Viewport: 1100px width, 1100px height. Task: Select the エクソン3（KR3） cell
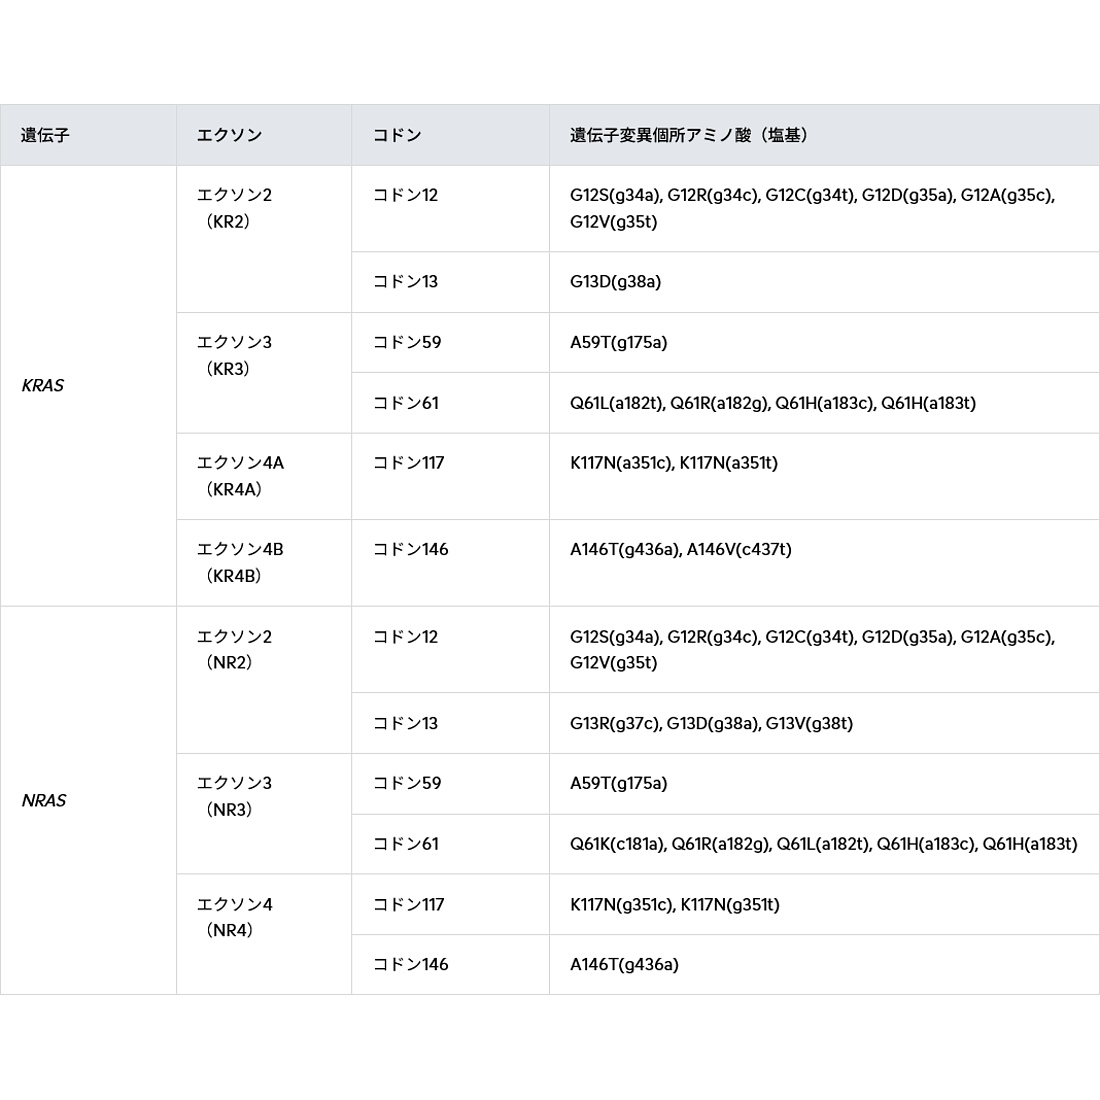264,373
